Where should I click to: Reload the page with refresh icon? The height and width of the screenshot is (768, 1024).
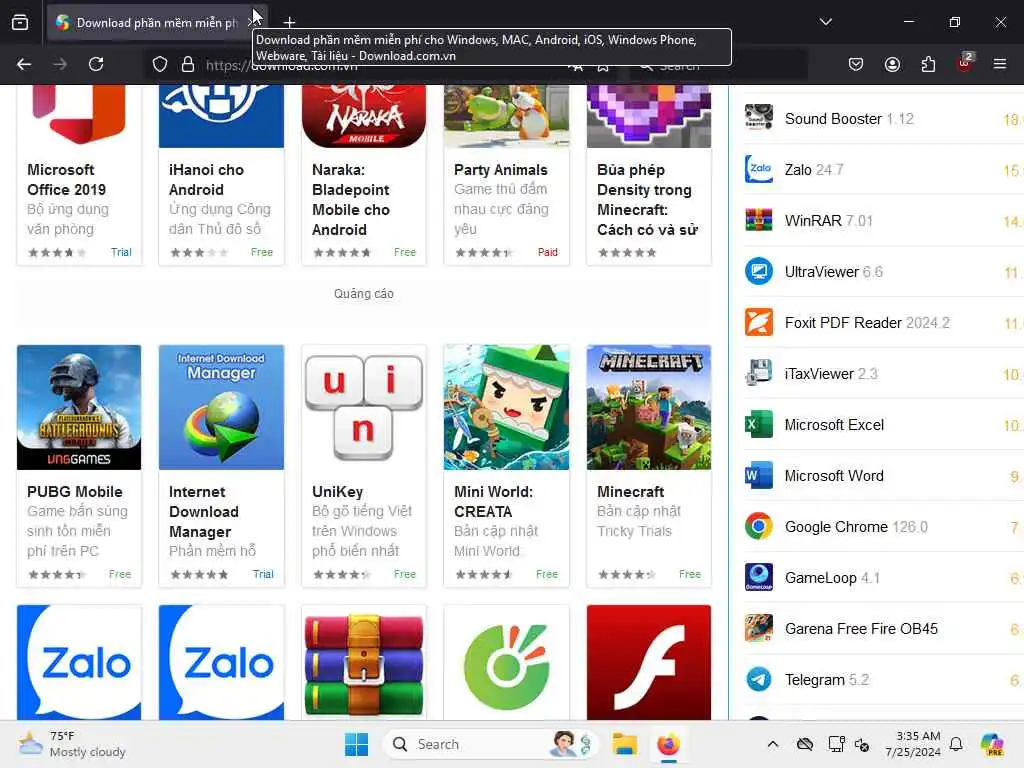point(96,64)
